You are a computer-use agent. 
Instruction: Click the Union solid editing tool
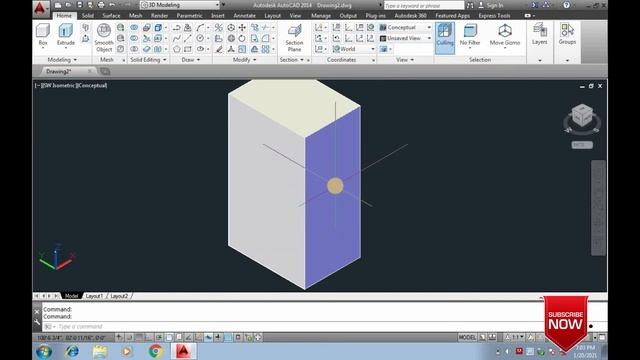click(134, 27)
